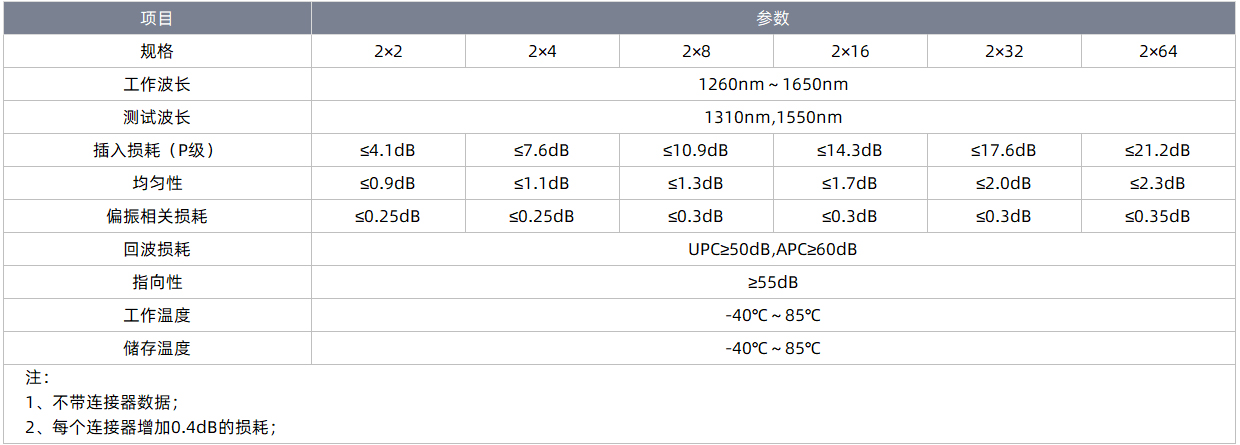Select the 工作温度 -40℃ ~ 85℃ value
Viewport: 1240px width, 445px height.
click(x=773, y=315)
